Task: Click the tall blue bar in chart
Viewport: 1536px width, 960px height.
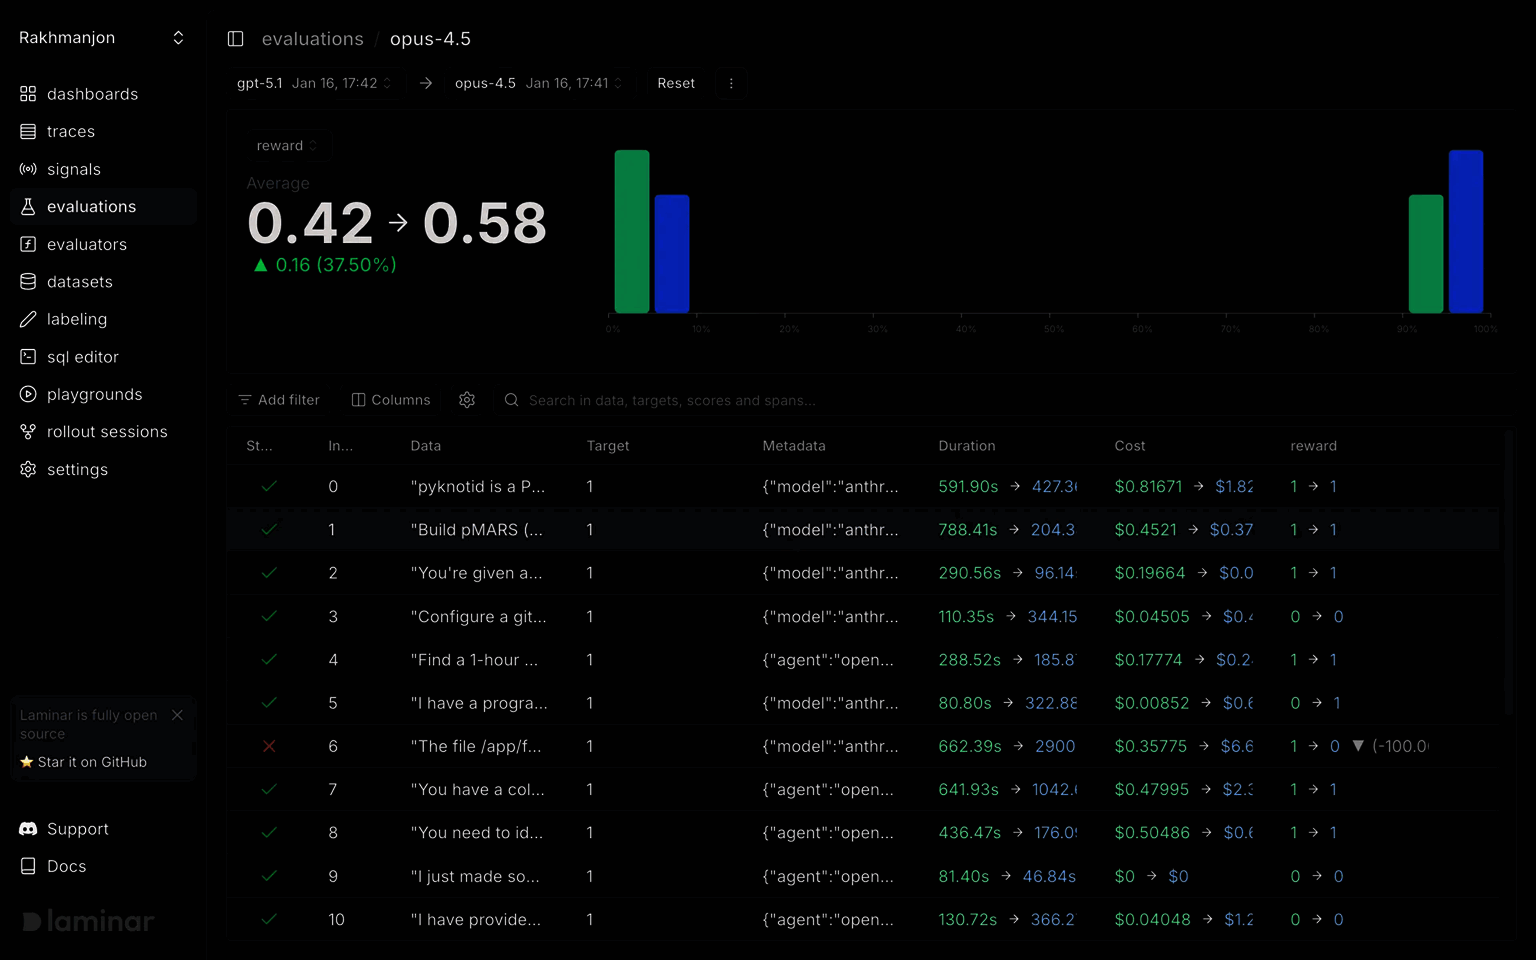Action: pyautogui.click(x=1465, y=231)
